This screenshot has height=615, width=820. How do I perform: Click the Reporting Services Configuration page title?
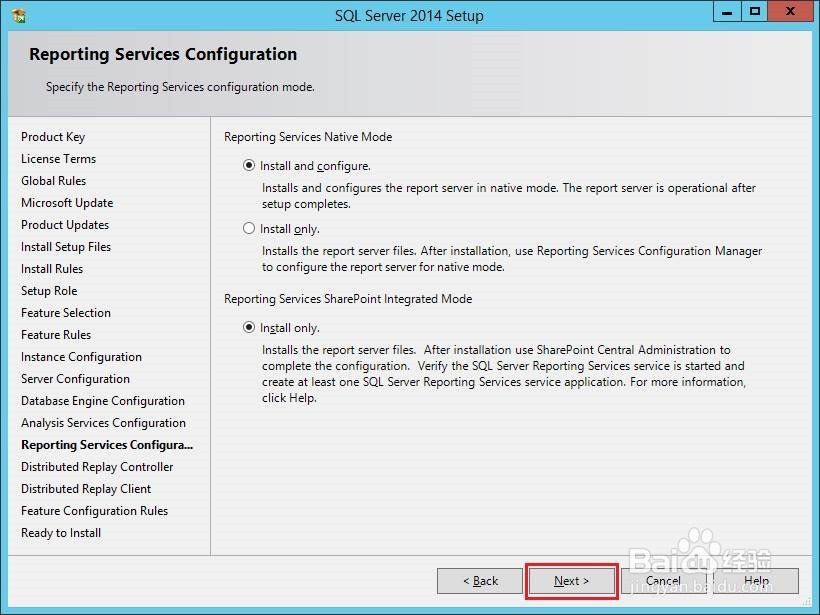tap(163, 54)
